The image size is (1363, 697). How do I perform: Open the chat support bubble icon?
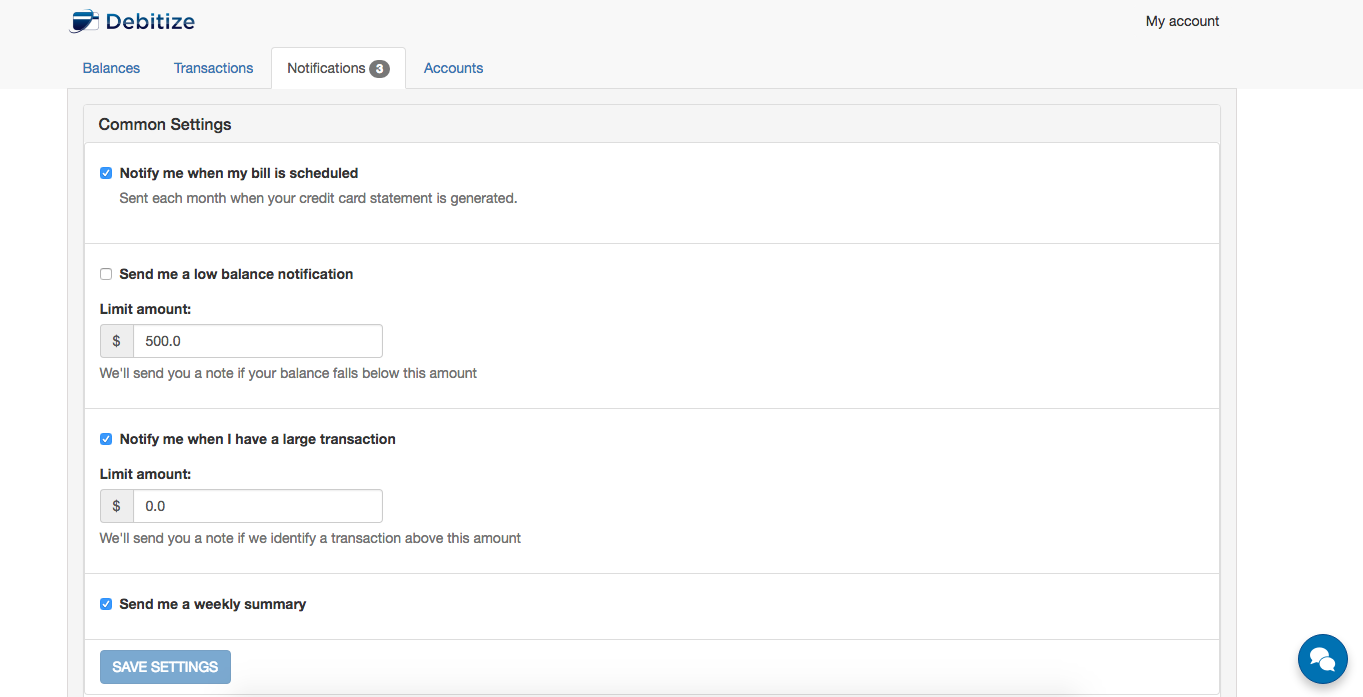(1322, 658)
